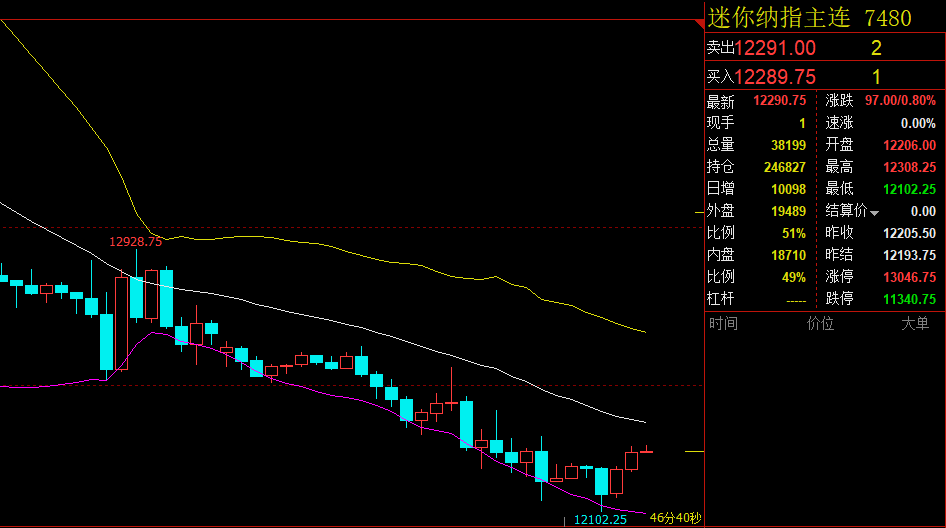Viewport: 946px width, 528px height.
Task: Click the 内盘 比例 value 49%
Action: (794, 277)
